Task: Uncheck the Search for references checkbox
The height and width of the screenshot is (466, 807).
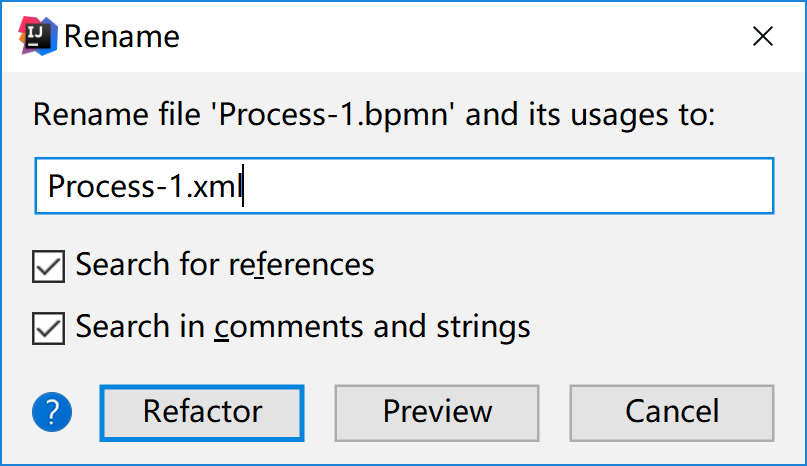Action: pos(49,266)
